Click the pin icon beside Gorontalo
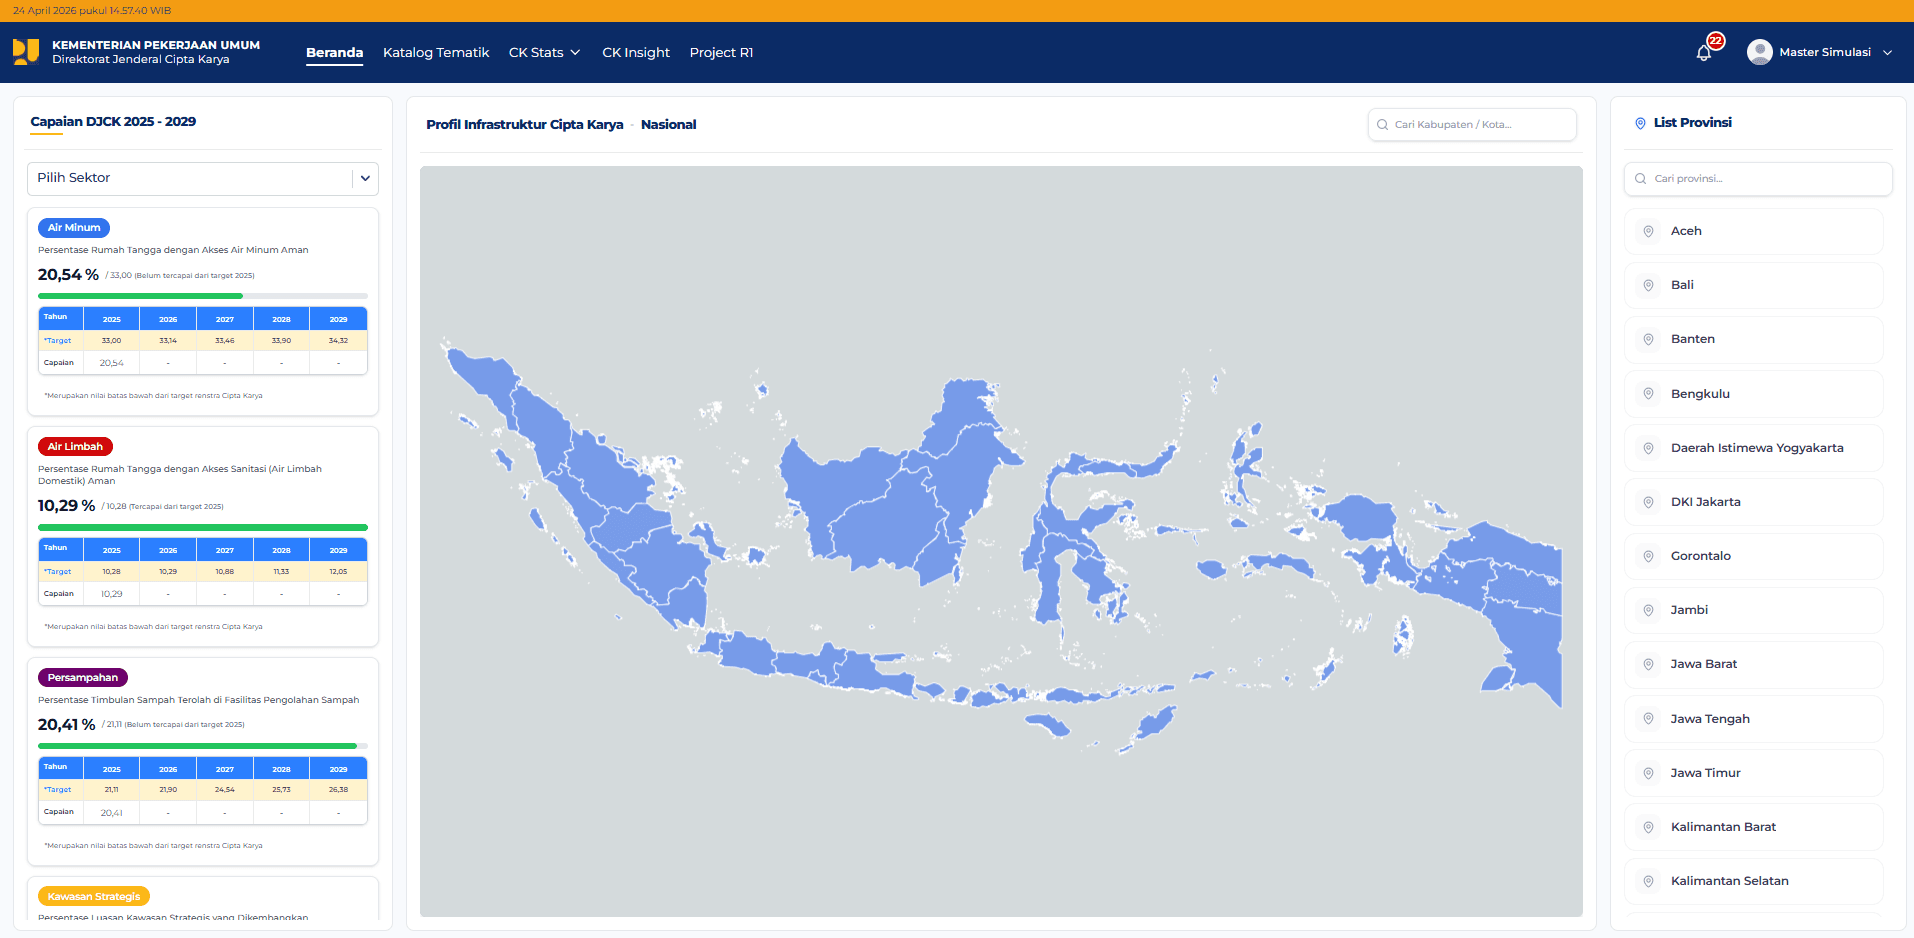Image resolution: width=1914 pixels, height=938 pixels. pos(1648,556)
